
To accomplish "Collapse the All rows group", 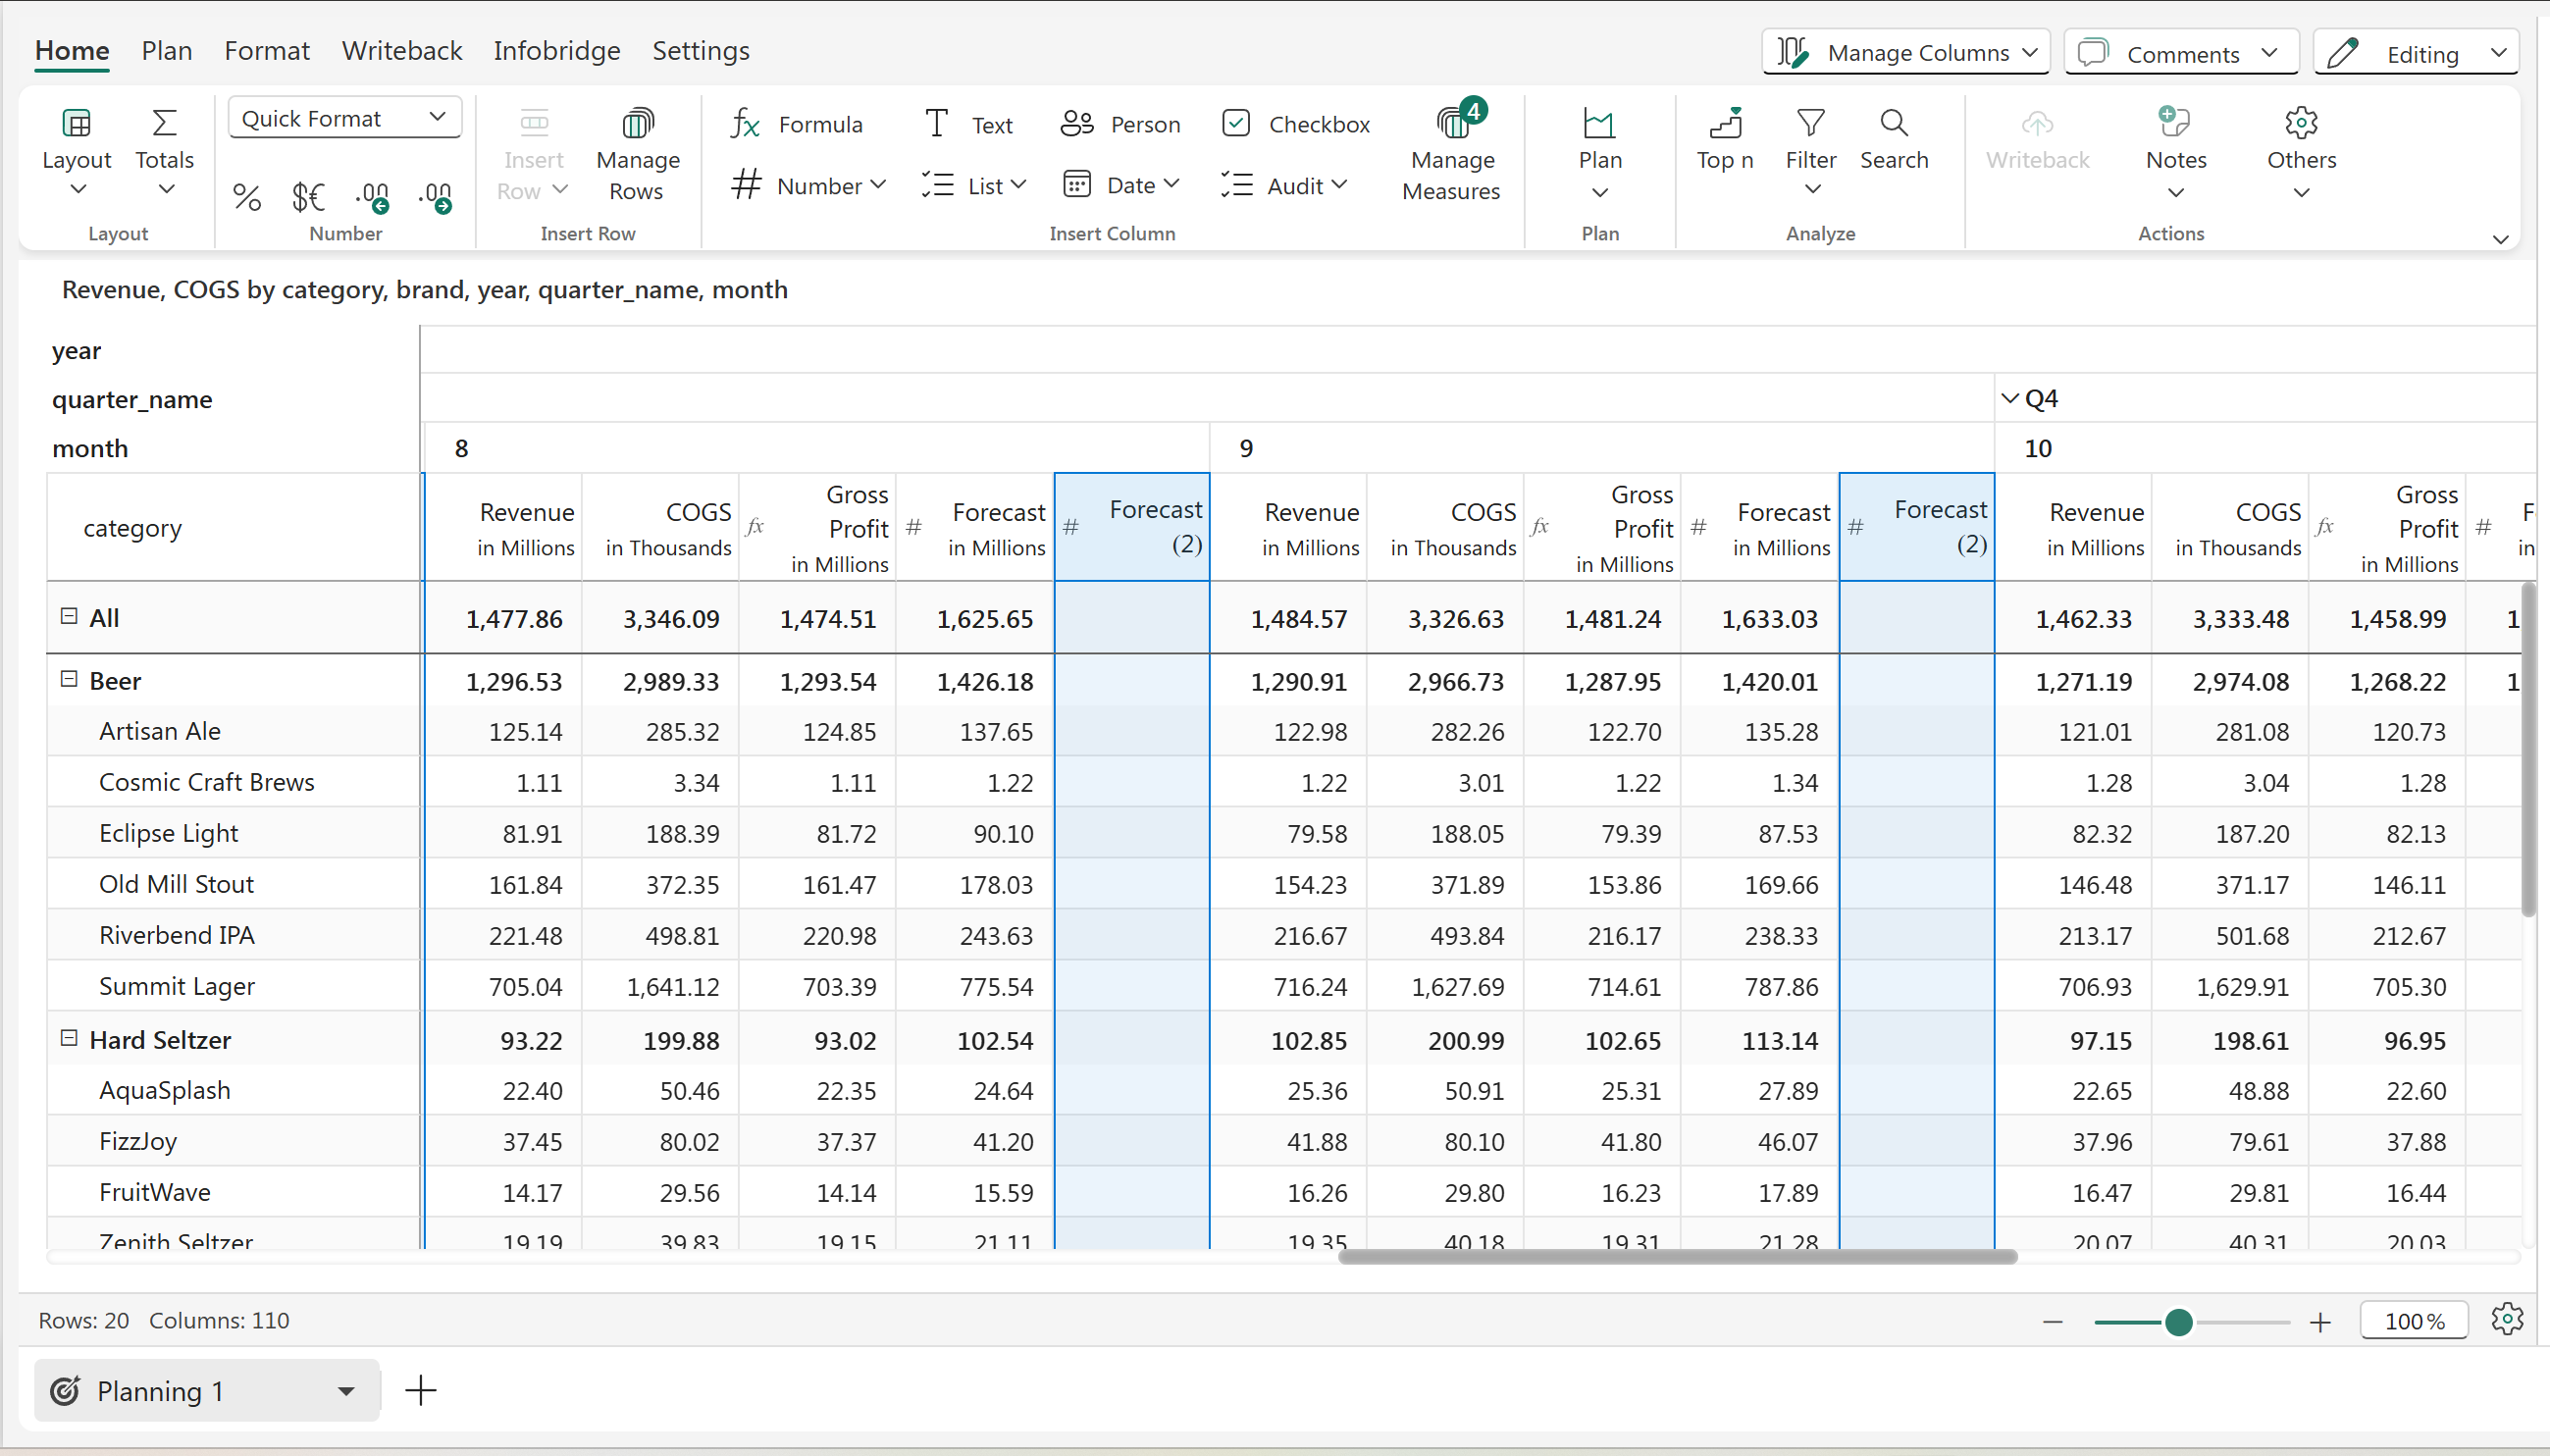I will pyautogui.click(x=69, y=617).
